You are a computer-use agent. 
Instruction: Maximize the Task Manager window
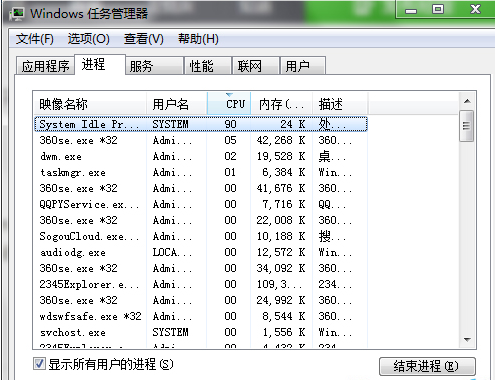point(438,9)
